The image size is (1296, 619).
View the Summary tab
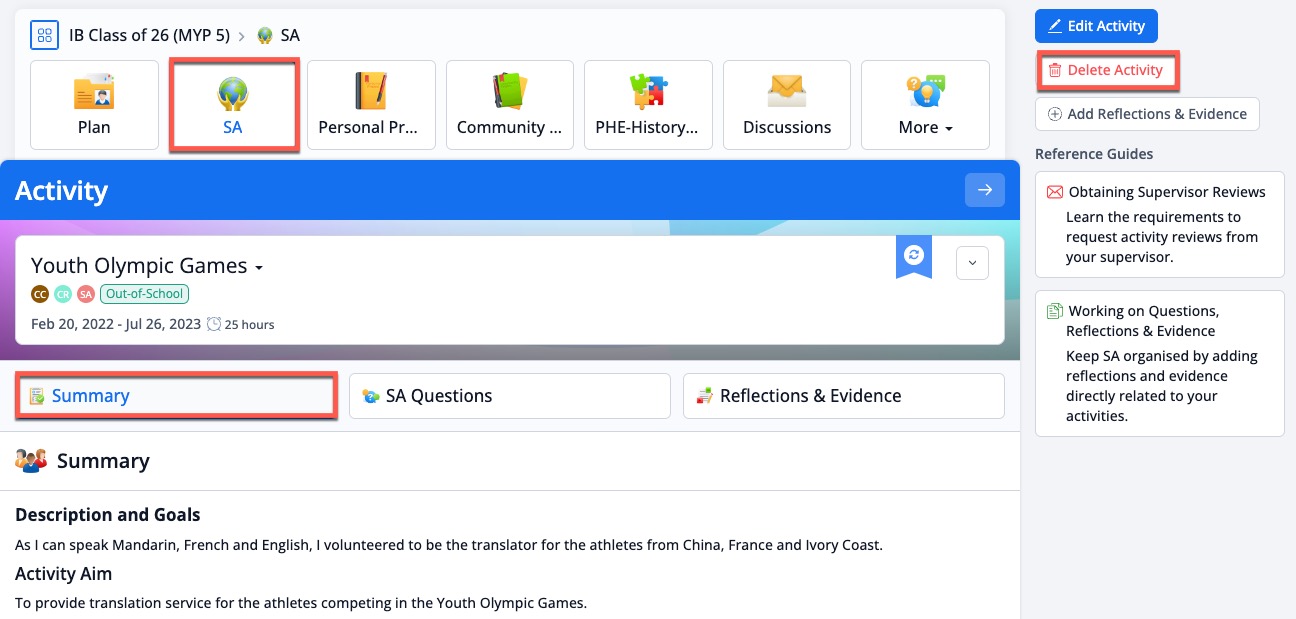coord(176,395)
